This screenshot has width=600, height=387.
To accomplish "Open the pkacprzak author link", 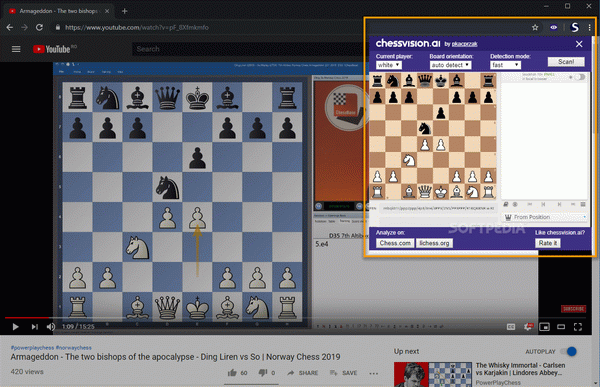I will click(x=464, y=44).
